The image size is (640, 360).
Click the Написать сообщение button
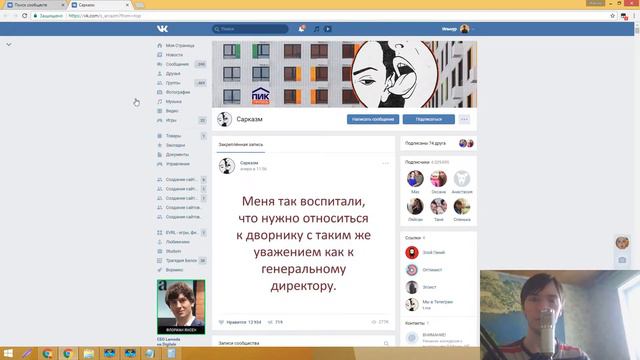click(x=373, y=119)
